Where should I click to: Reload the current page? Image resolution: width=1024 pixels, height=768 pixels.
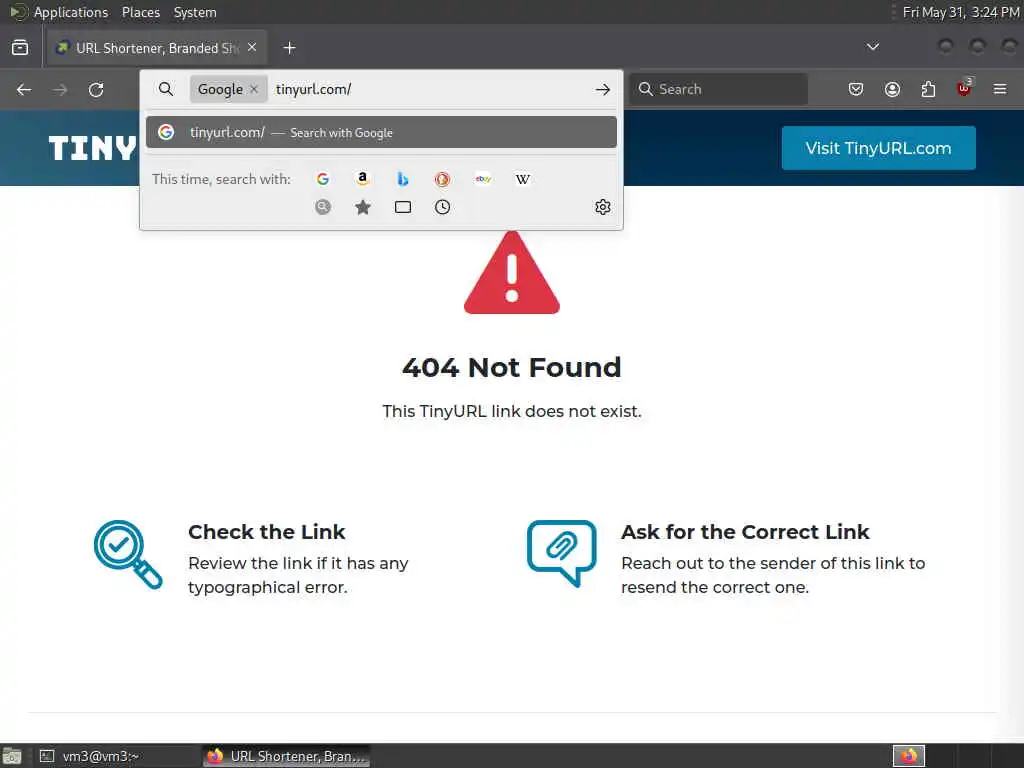click(96, 89)
